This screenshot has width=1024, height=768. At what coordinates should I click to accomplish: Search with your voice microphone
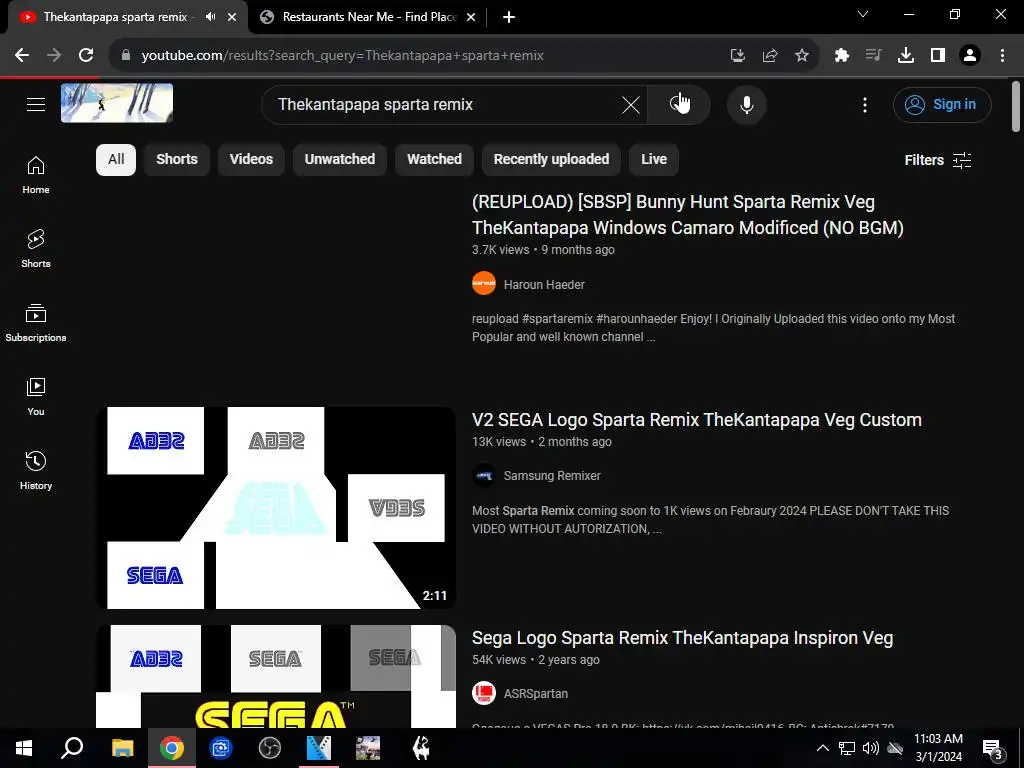[746, 104]
